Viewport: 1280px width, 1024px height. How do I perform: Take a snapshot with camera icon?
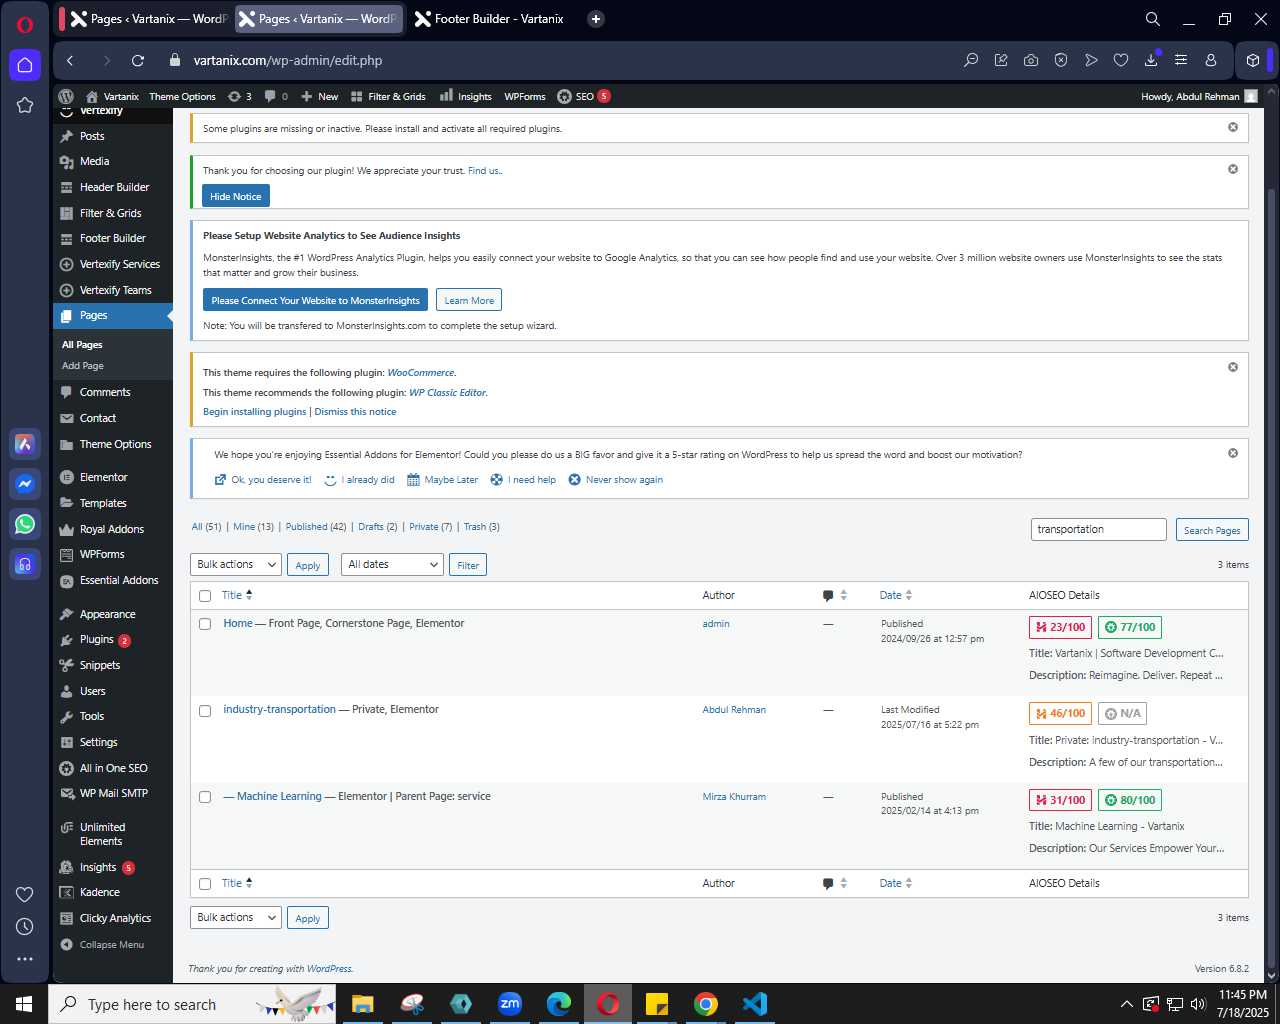click(1031, 60)
